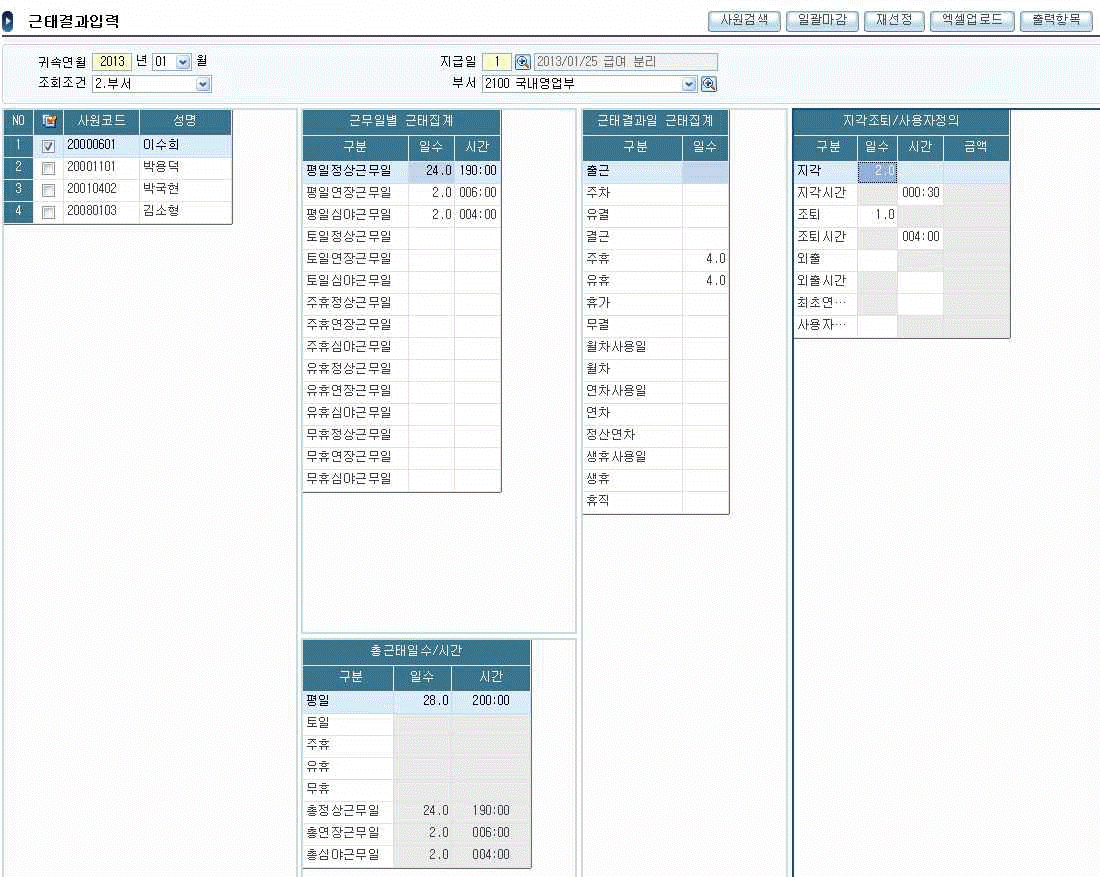
Task: Open the 출력항목 button
Action: pos(1056,21)
